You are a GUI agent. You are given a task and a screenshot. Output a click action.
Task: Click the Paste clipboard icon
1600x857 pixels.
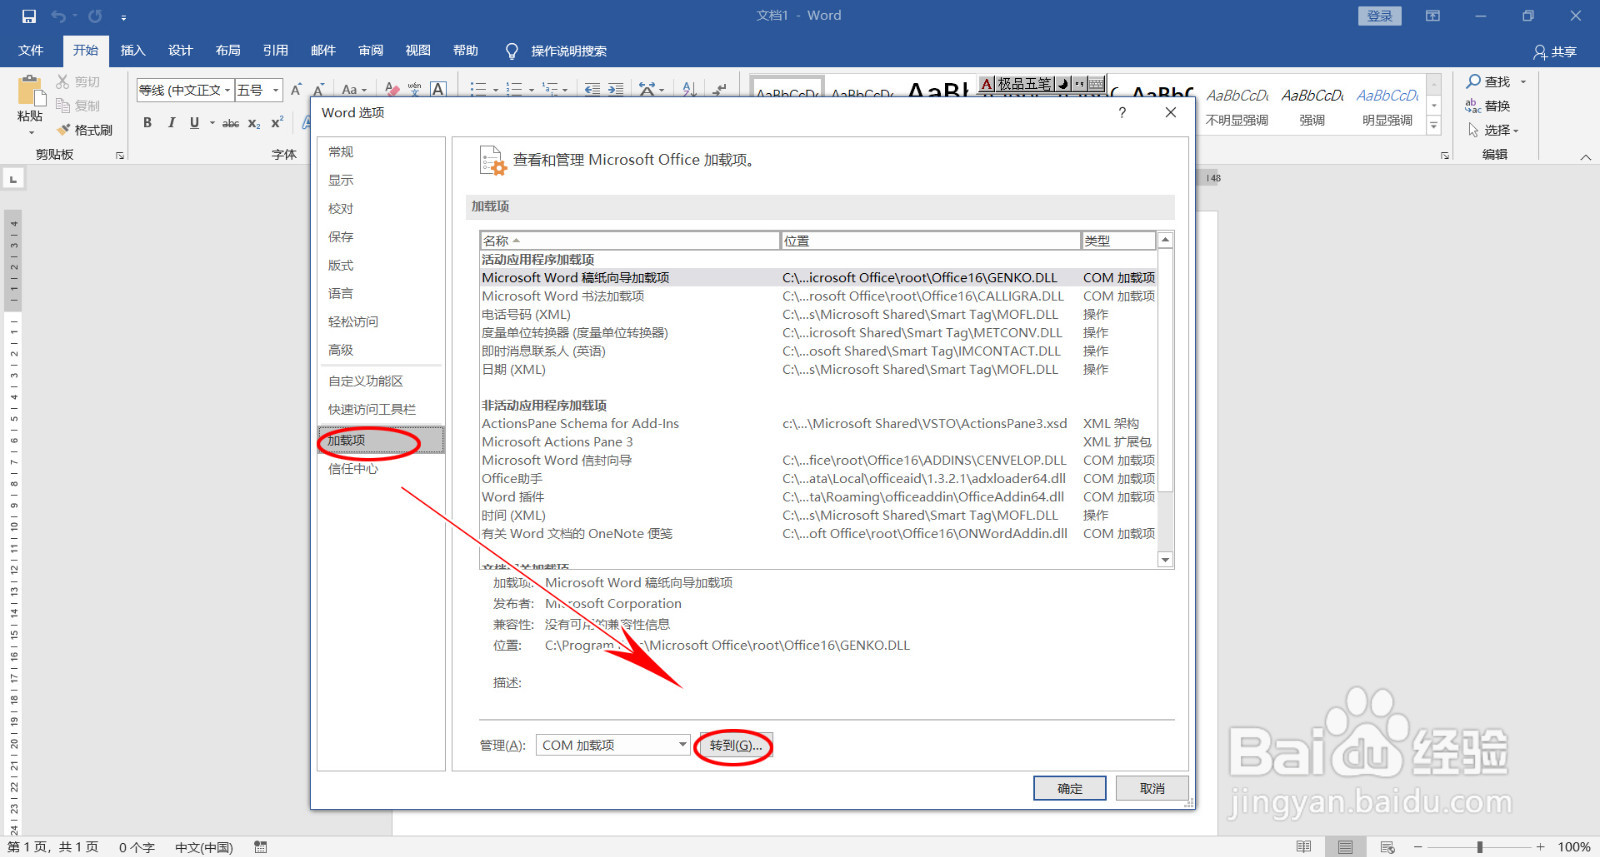(x=30, y=92)
